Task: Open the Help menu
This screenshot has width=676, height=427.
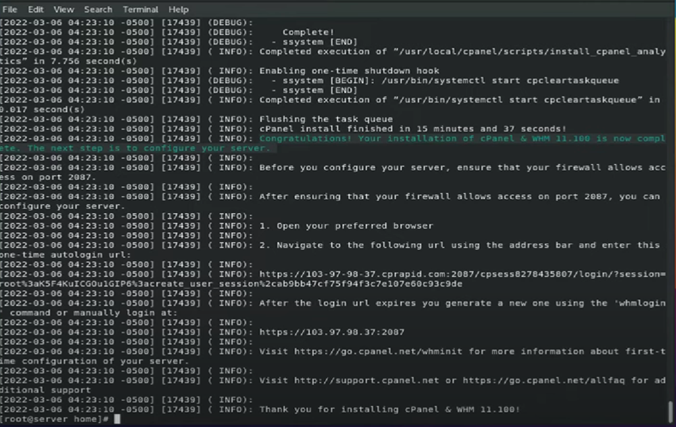Action: point(178,9)
